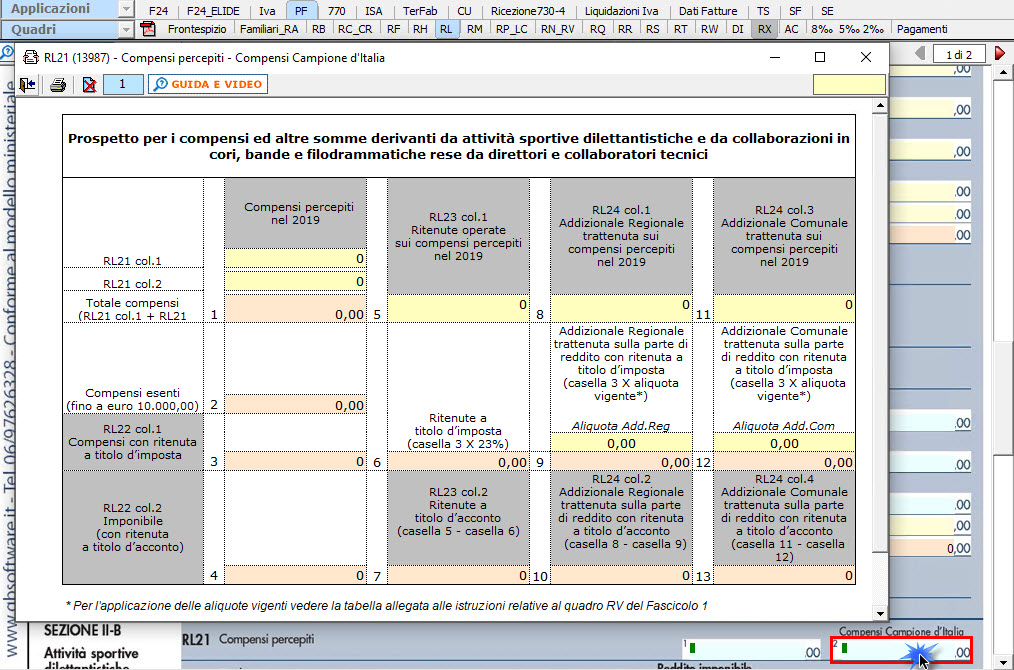
Task: Open the RP_LC quadro
Action: point(512,29)
